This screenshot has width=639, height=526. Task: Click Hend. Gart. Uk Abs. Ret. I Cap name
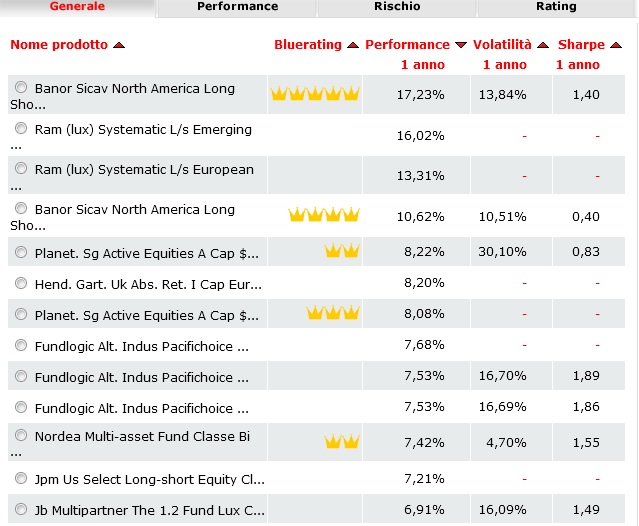pos(148,284)
